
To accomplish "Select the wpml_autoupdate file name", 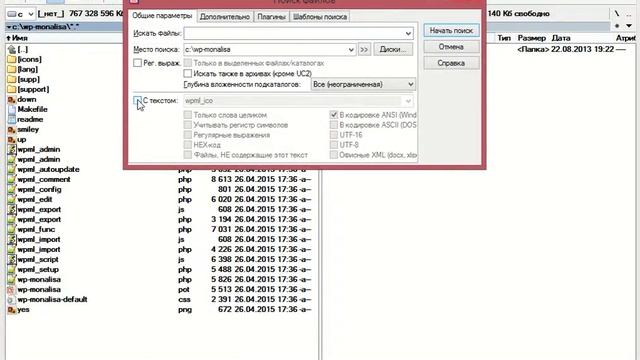I will (48, 169).
